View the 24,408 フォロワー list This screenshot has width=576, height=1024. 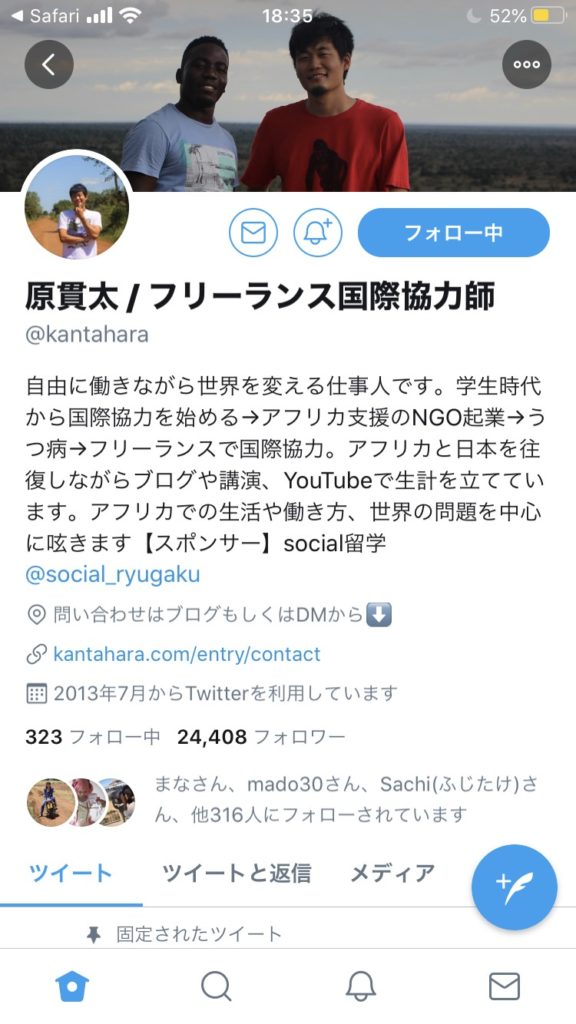[x=261, y=737]
